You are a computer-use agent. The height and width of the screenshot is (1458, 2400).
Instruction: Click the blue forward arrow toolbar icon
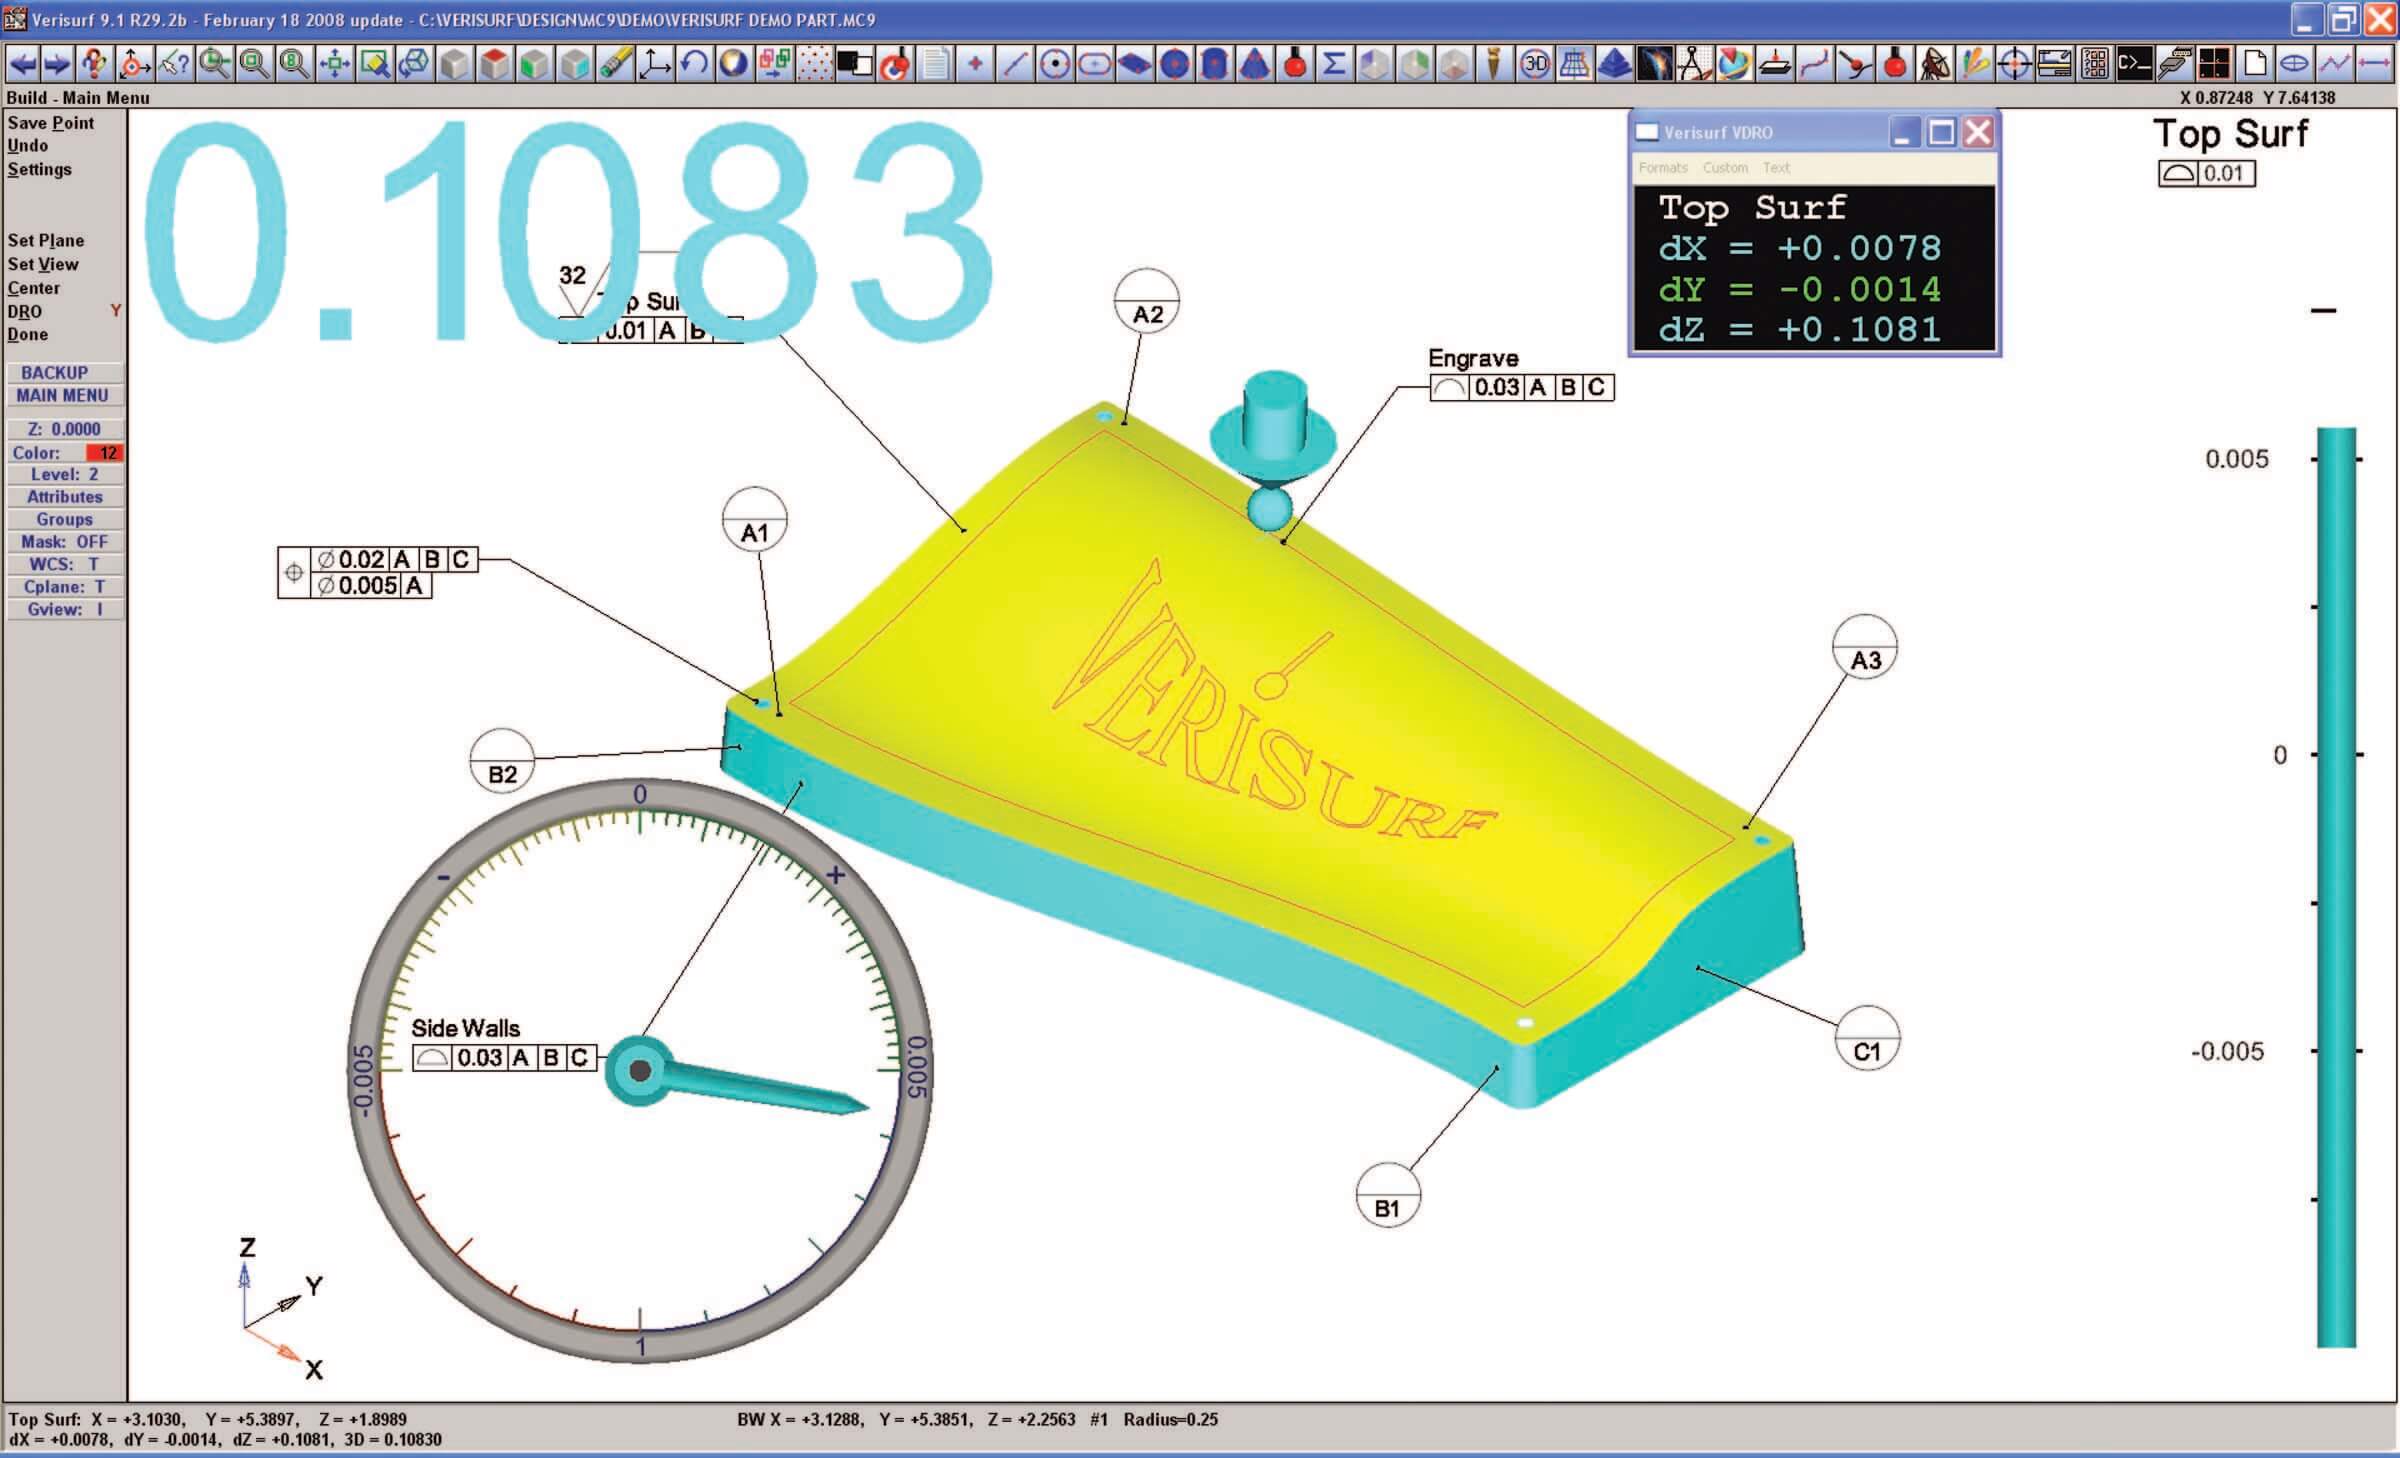point(58,65)
